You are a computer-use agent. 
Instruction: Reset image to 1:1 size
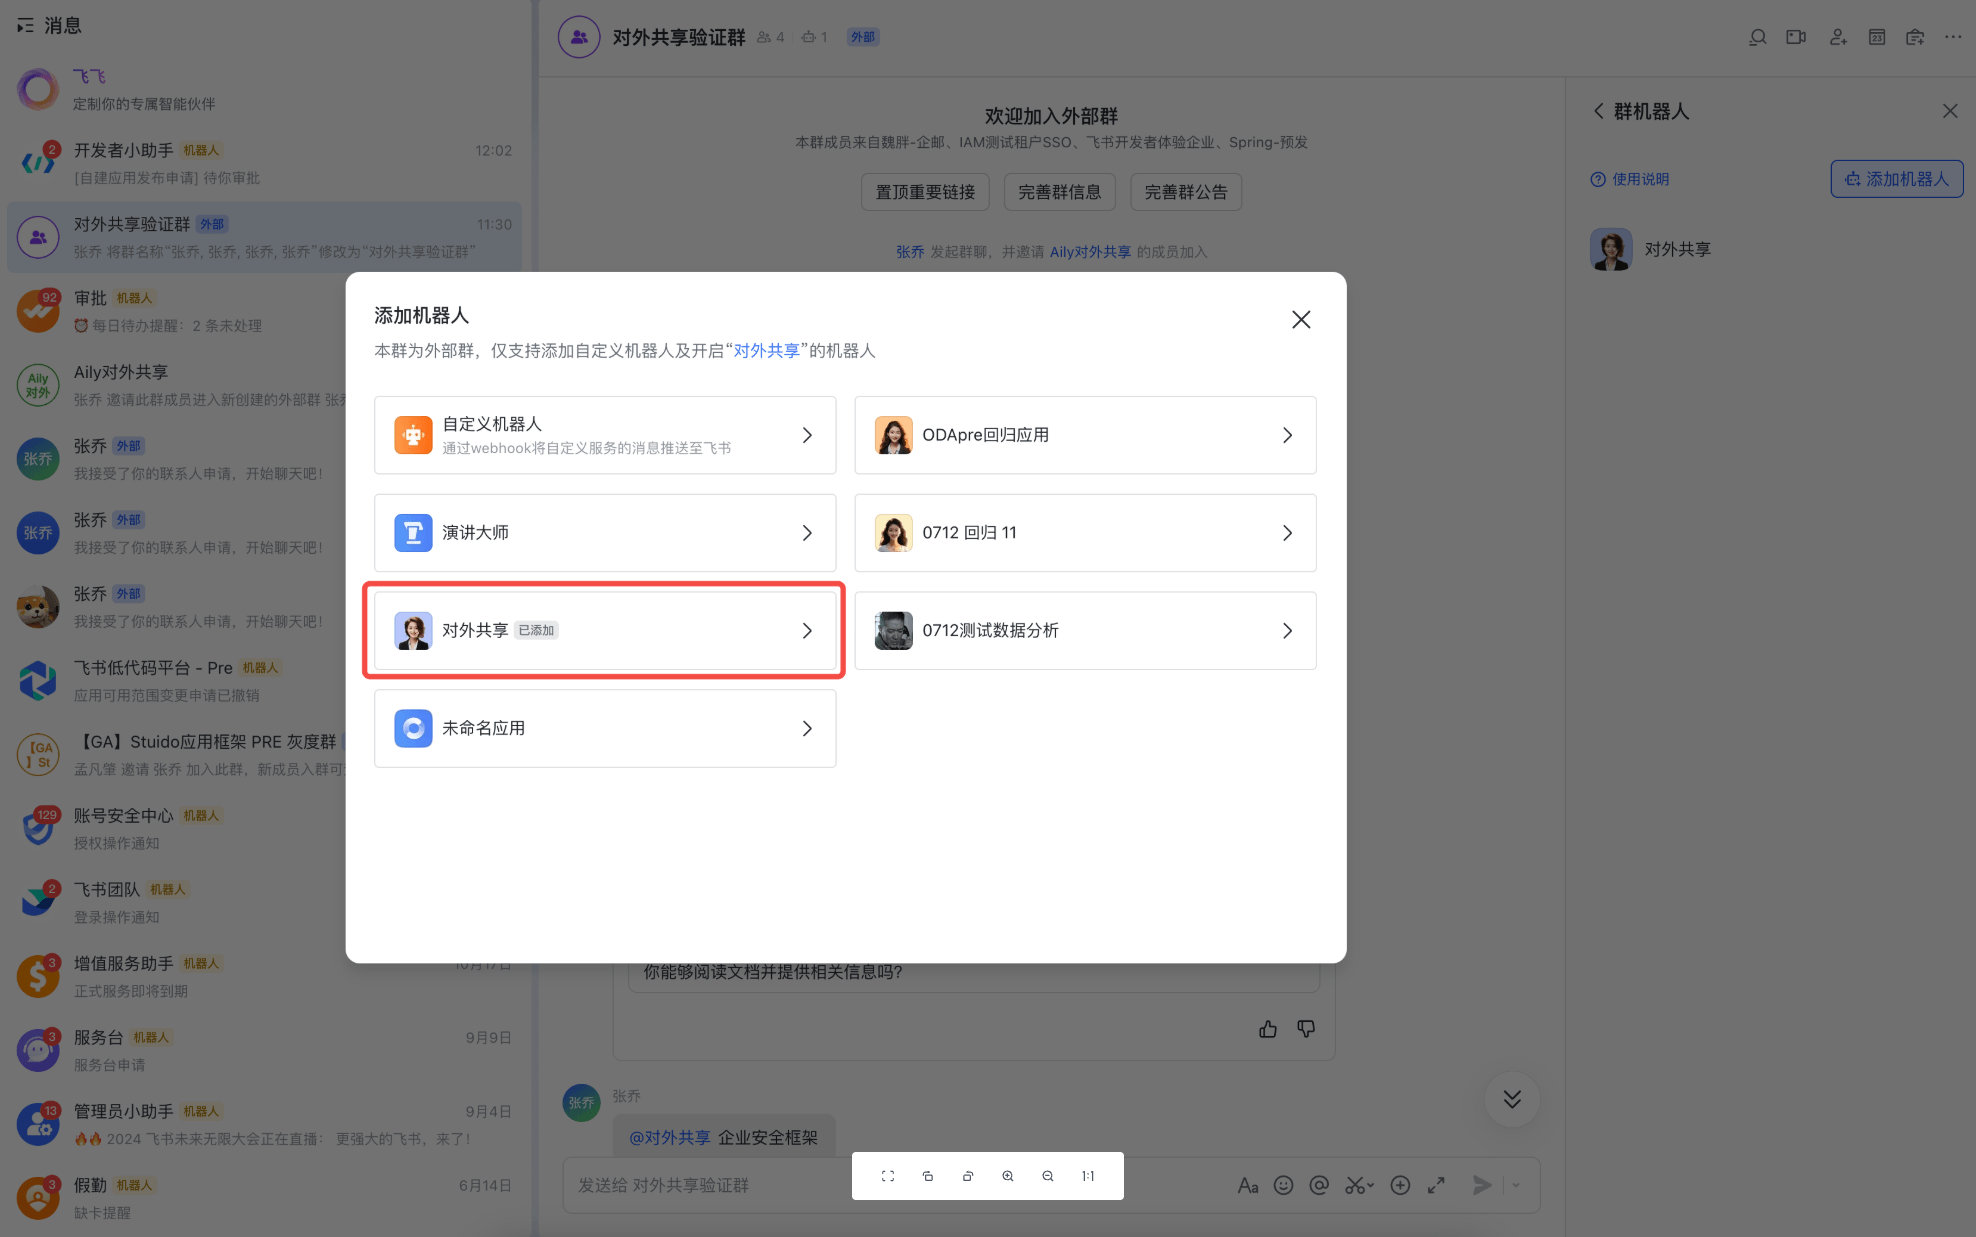[1088, 1176]
